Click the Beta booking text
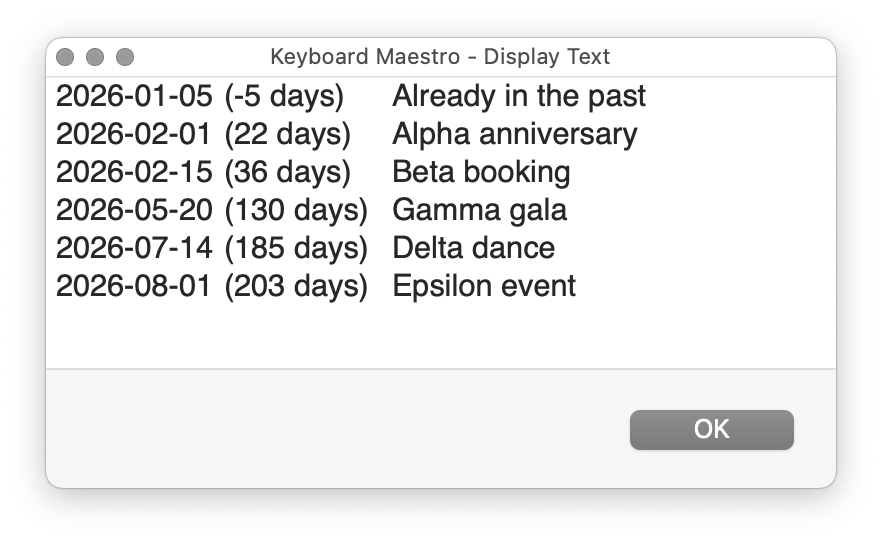 pyautogui.click(x=481, y=173)
